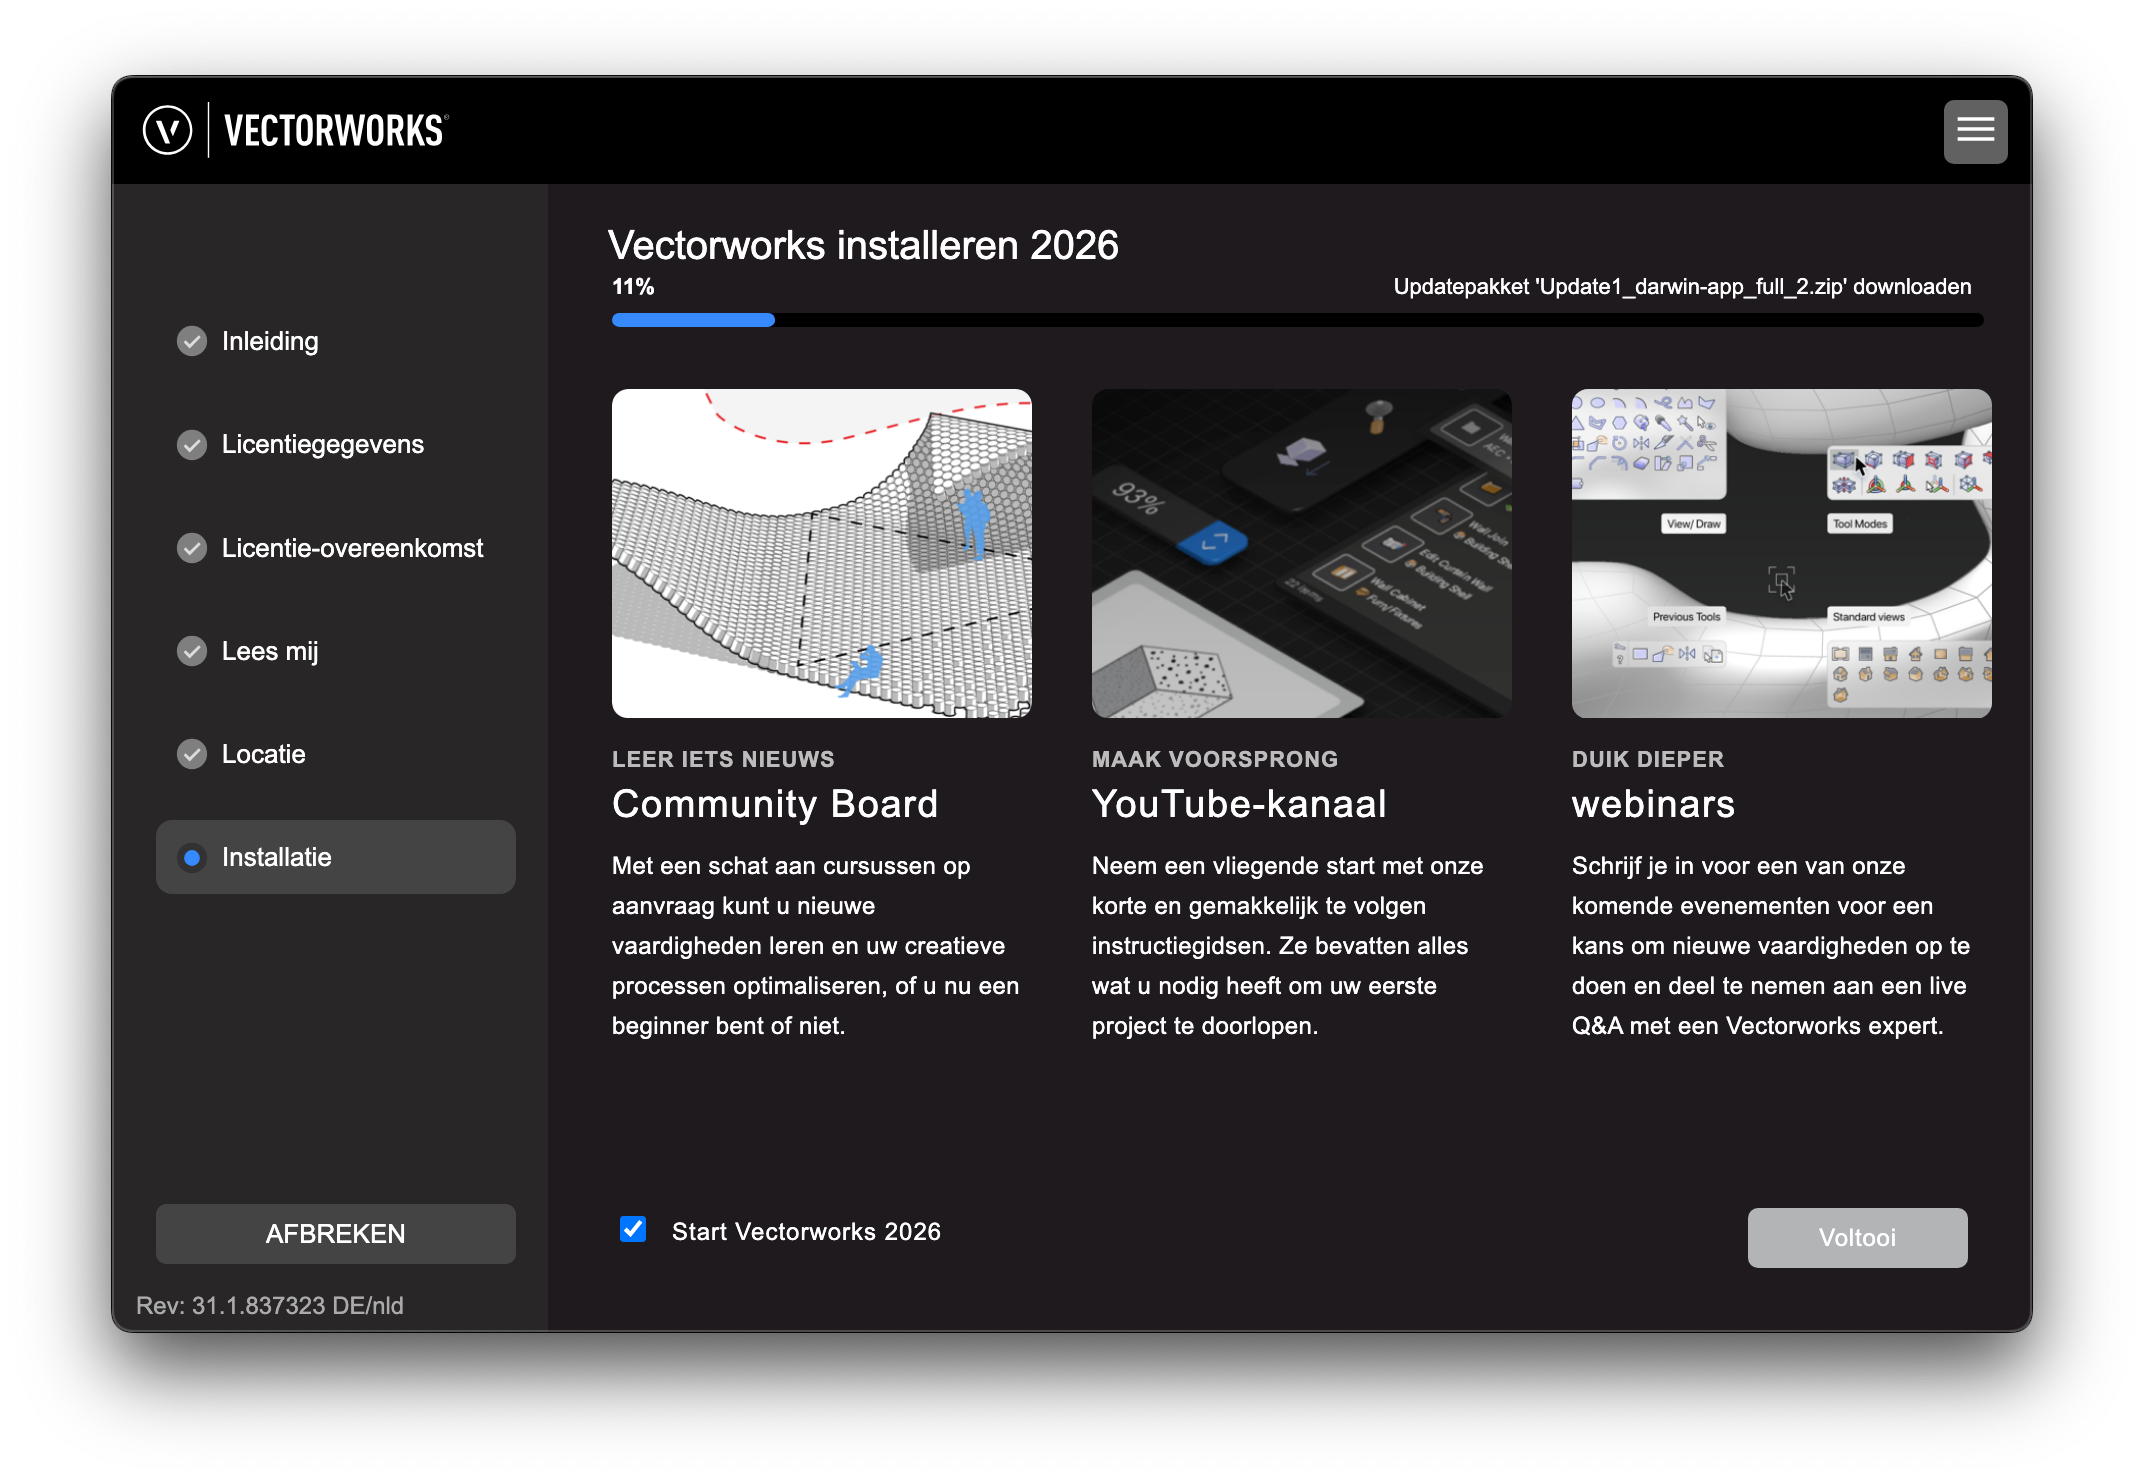Image resolution: width=2144 pixels, height=1480 pixels.
Task: Click the YouTube-kanaal heading
Action: coord(1239,804)
